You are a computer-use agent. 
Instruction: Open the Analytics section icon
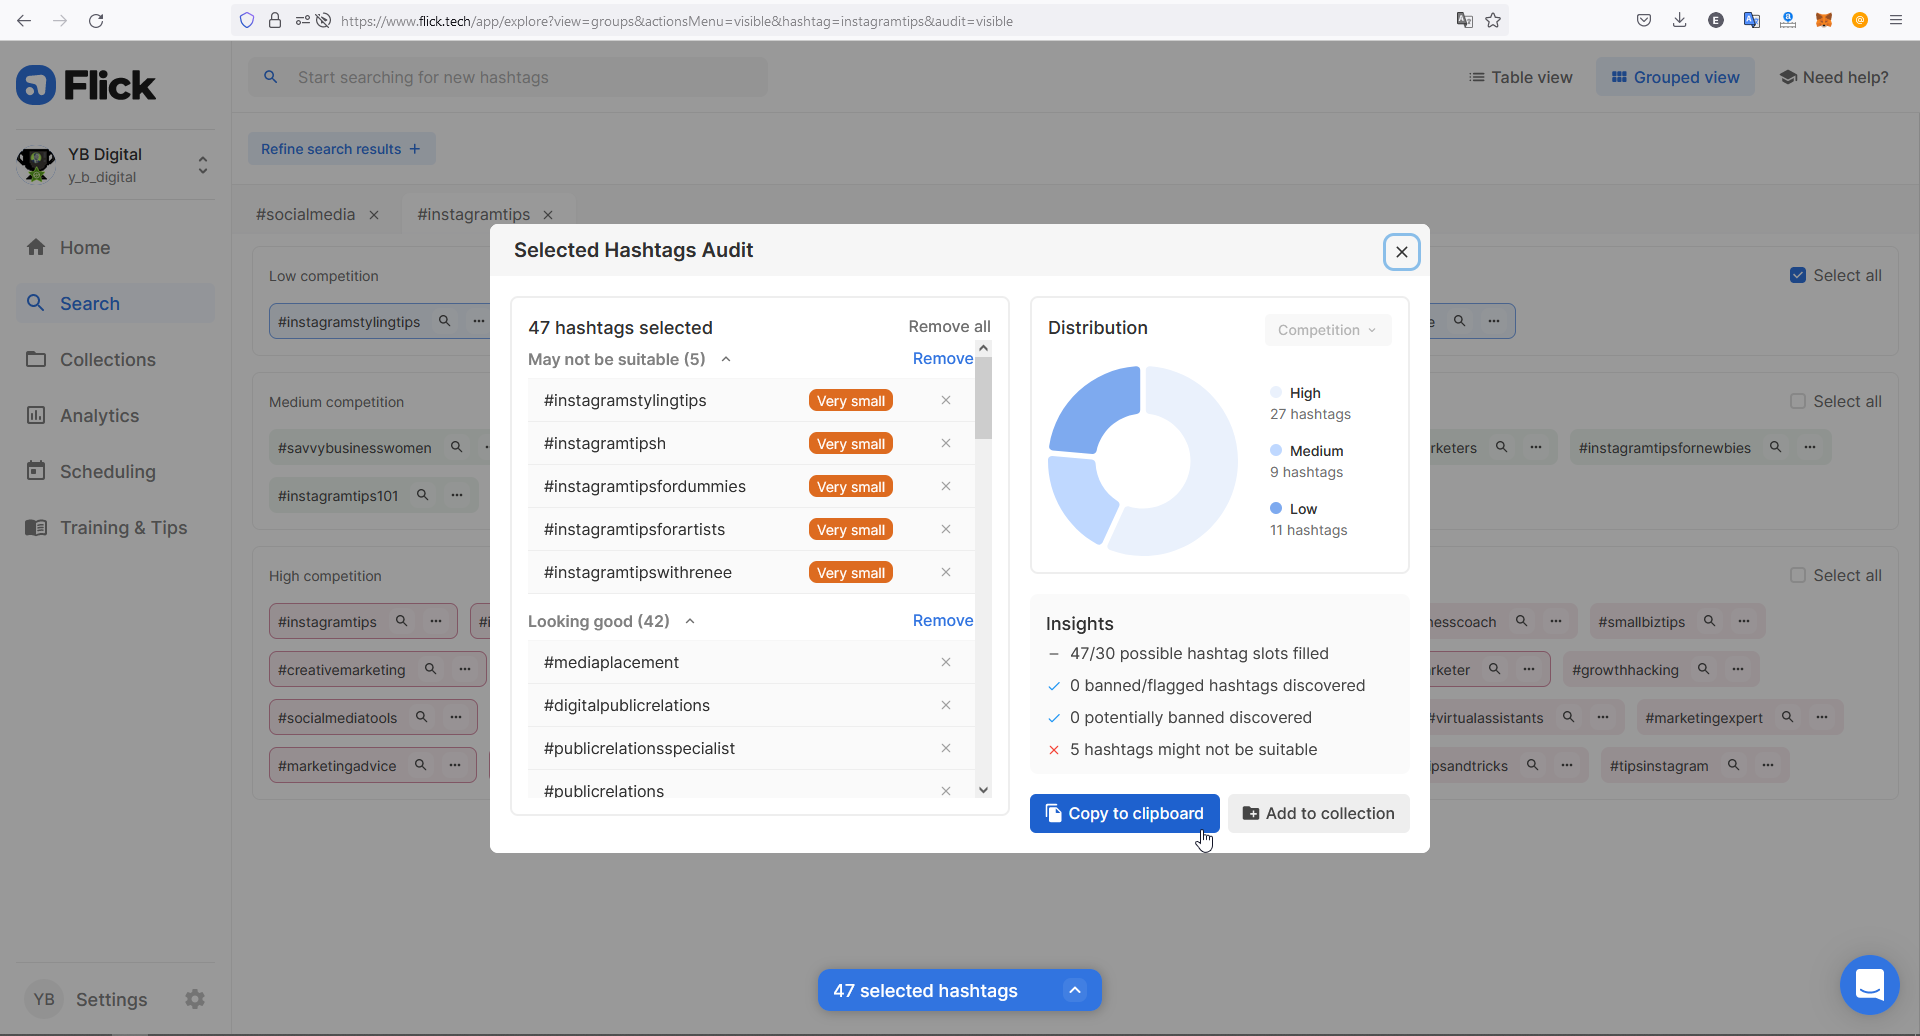tap(36, 415)
